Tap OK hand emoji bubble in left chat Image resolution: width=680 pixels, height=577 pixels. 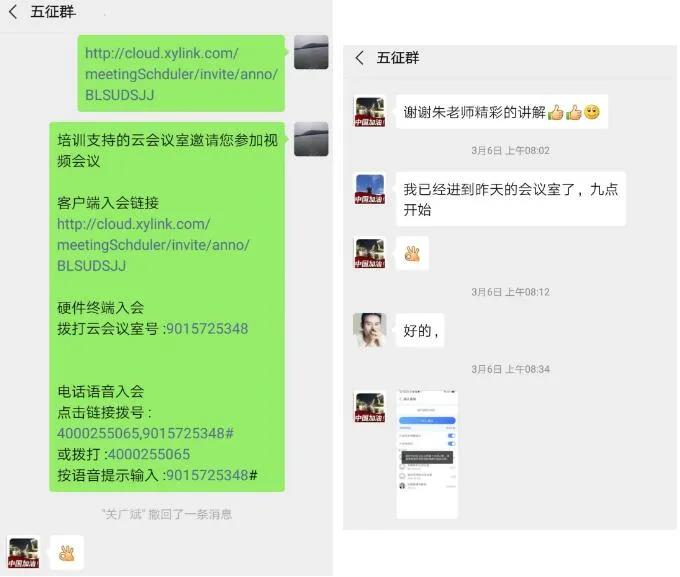67,553
